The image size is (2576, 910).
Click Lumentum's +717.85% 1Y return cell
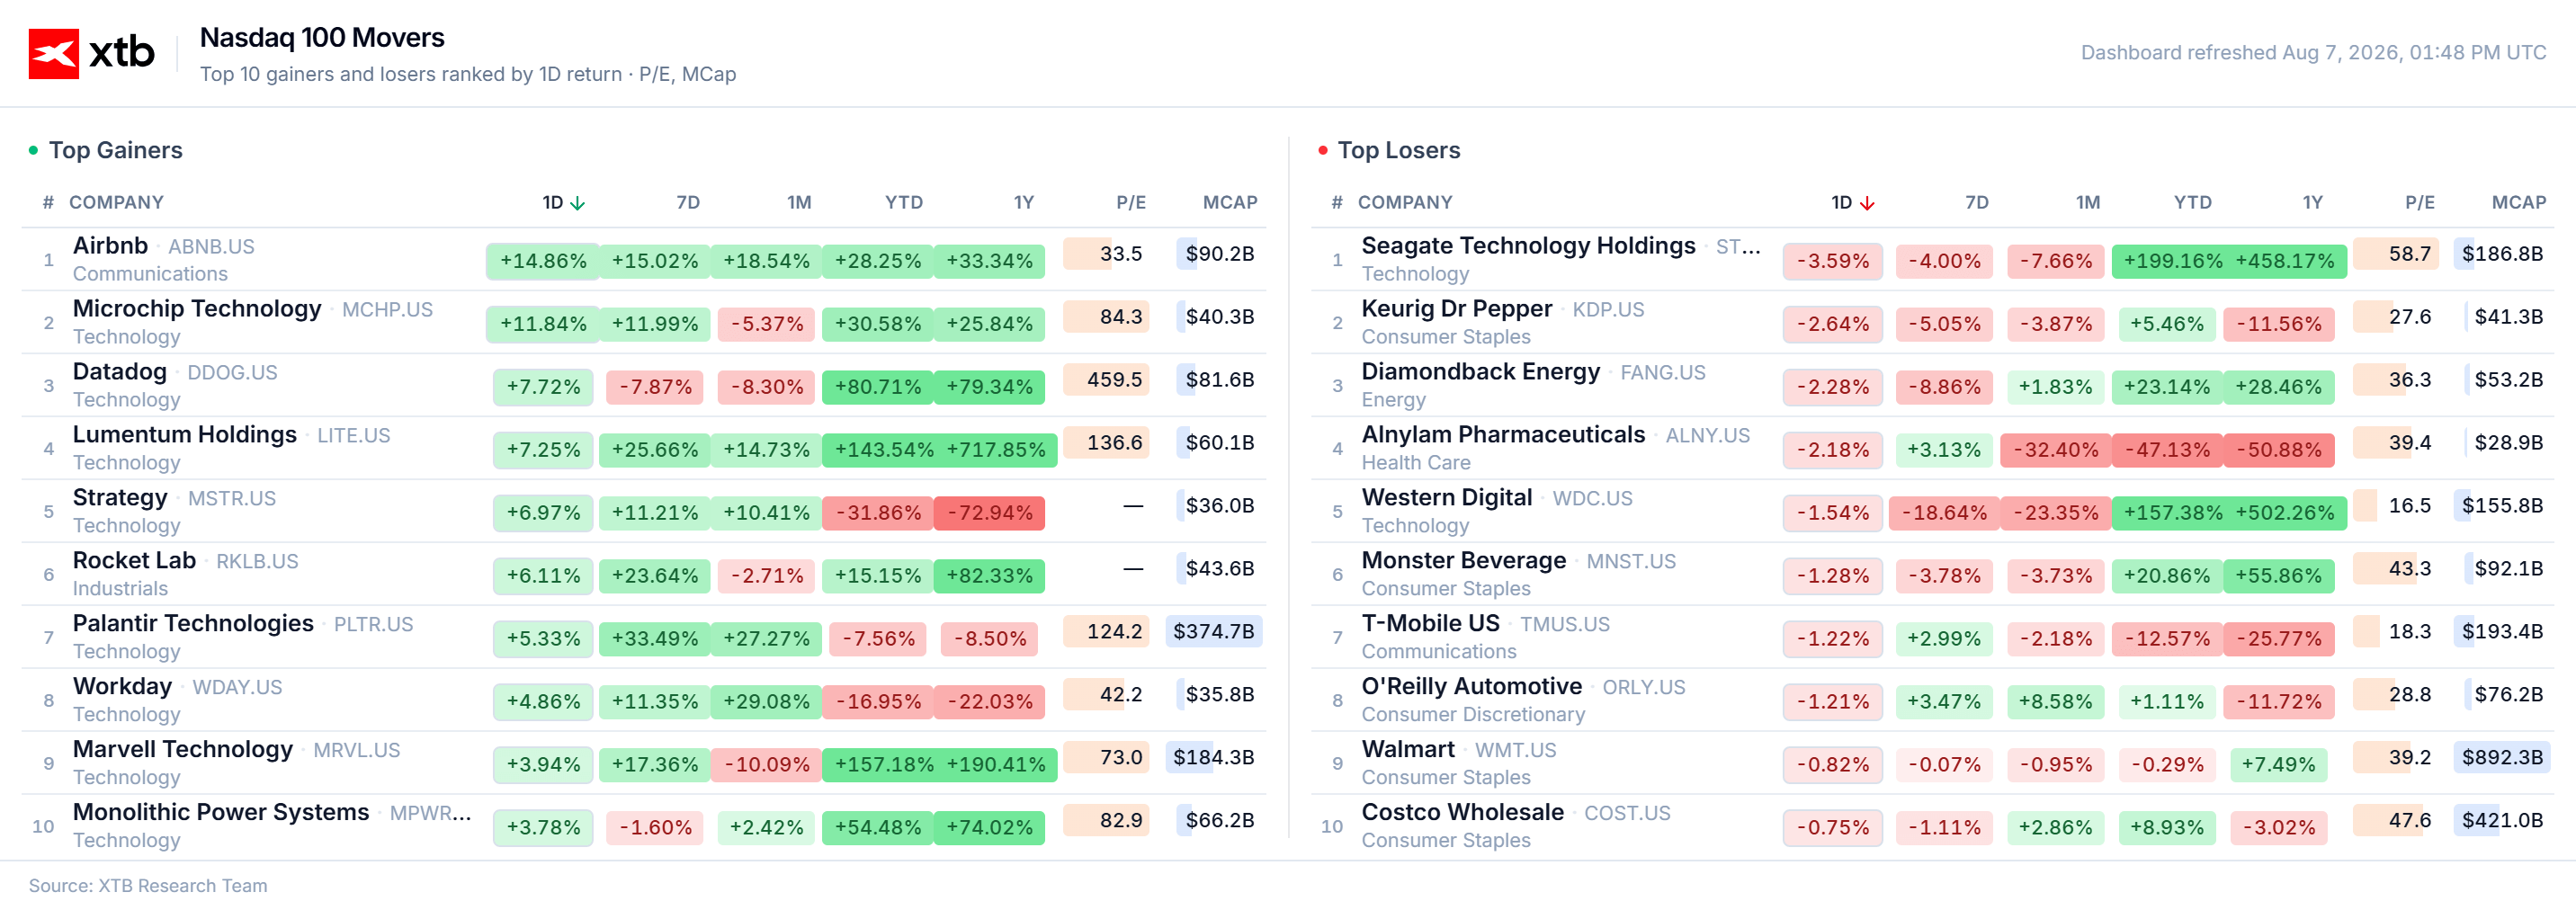(x=995, y=450)
